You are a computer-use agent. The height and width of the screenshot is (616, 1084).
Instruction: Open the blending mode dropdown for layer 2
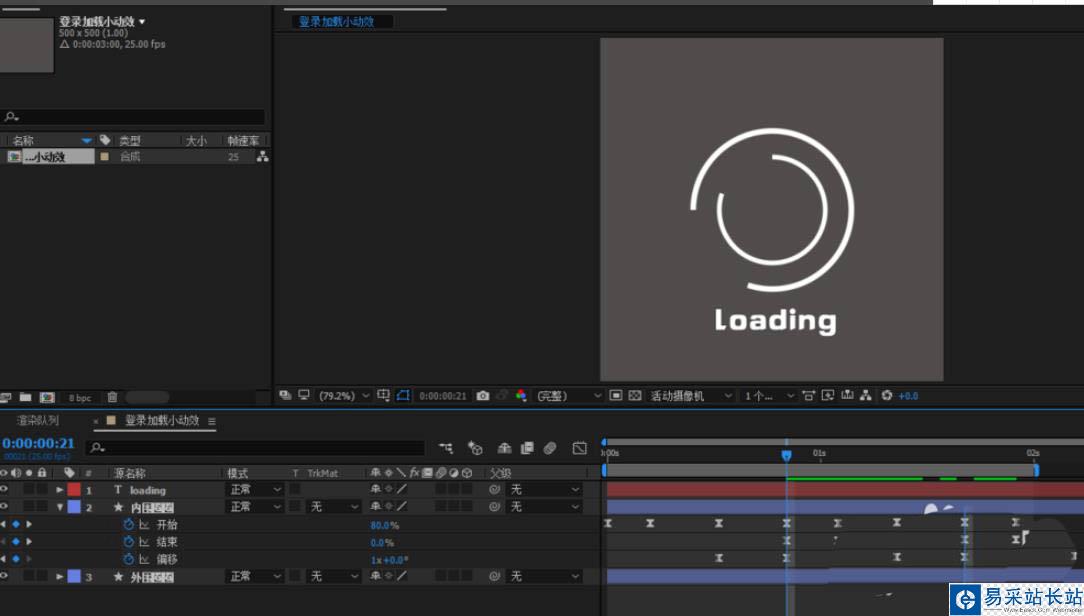pyautogui.click(x=254, y=507)
